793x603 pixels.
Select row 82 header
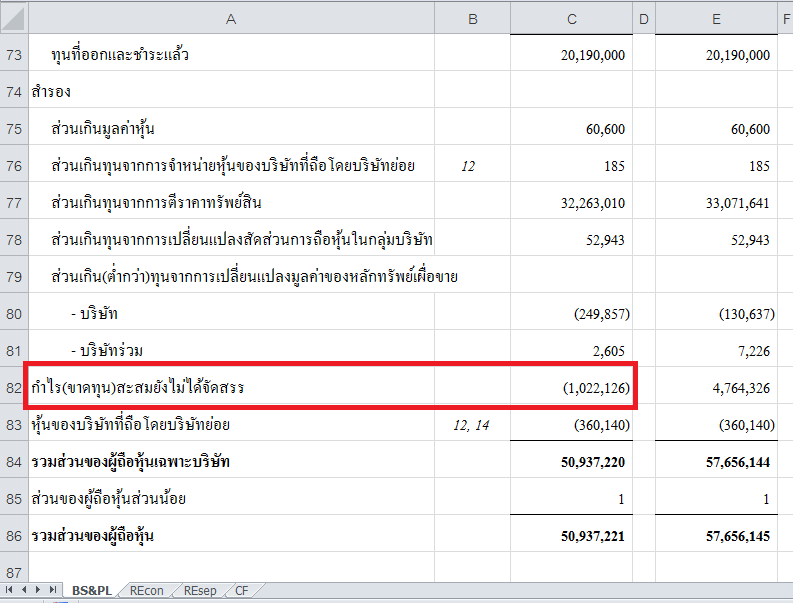[x=14, y=388]
